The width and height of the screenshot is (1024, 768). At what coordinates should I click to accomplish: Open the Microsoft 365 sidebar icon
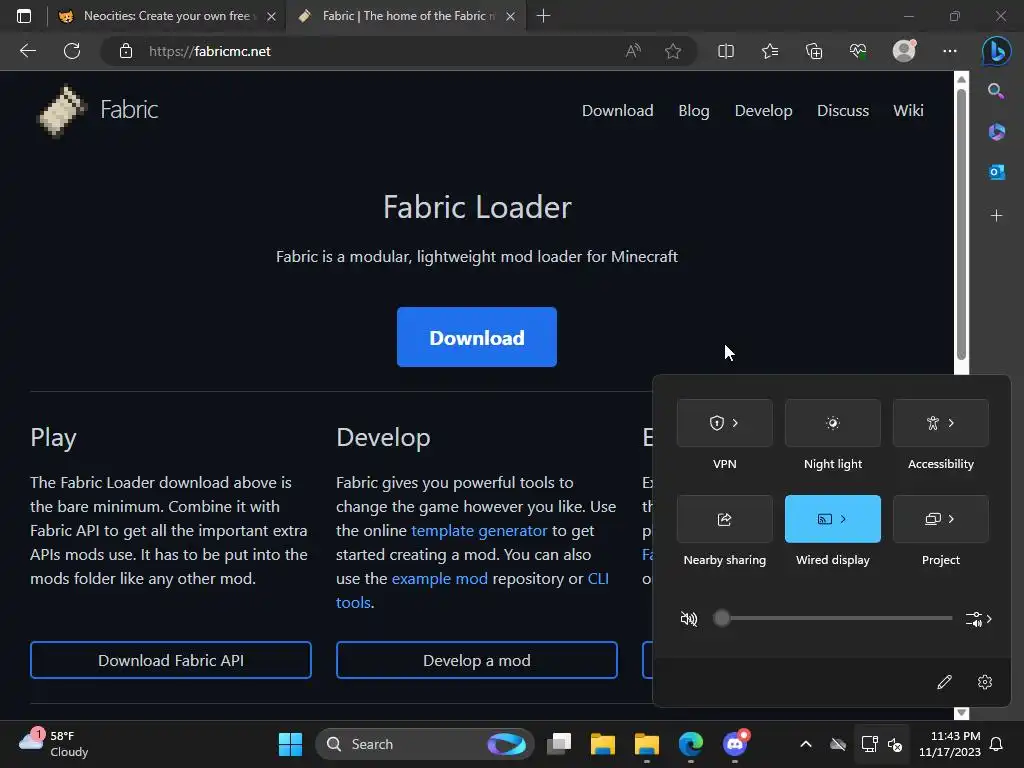[x=996, y=131]
